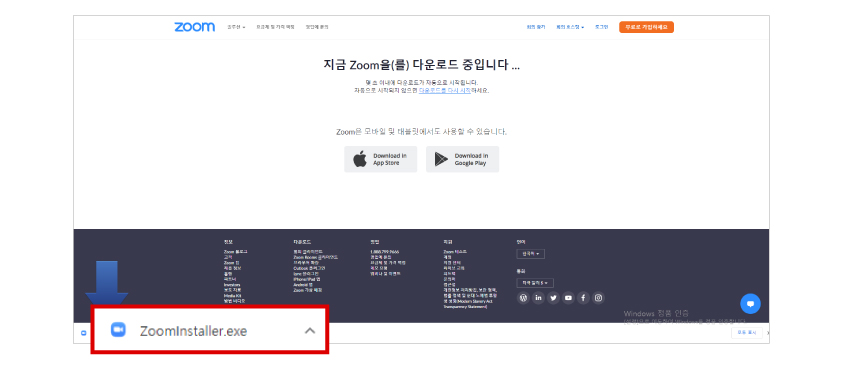Click the iPhone/iPad 앱 footer link
Screen dimensions: 842x366
tap(307, 279)
